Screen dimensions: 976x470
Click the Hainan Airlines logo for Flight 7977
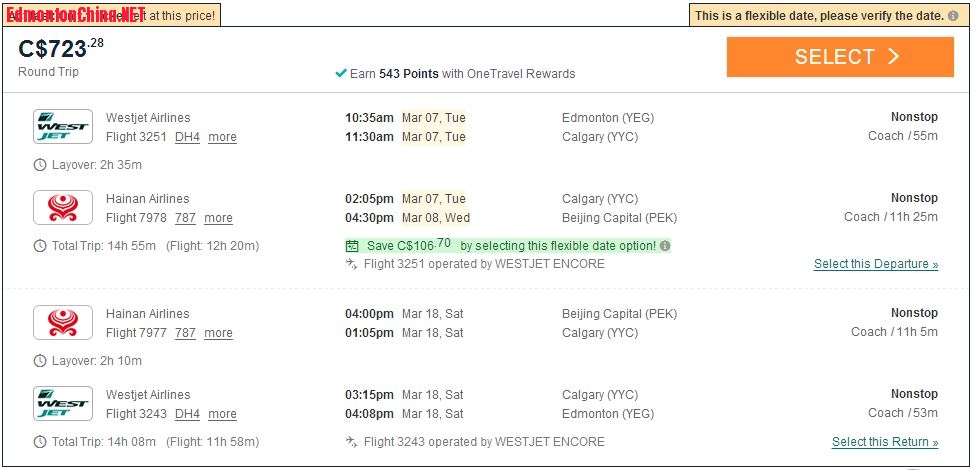coord(62,323)
